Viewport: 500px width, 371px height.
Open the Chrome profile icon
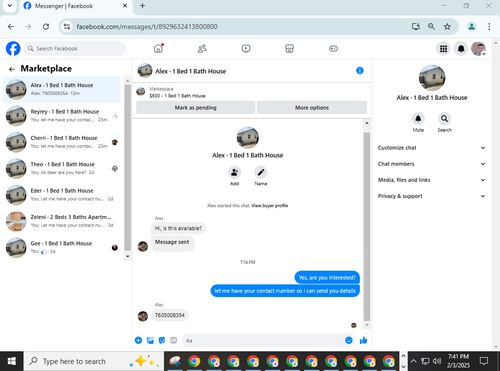coord(471,26)
